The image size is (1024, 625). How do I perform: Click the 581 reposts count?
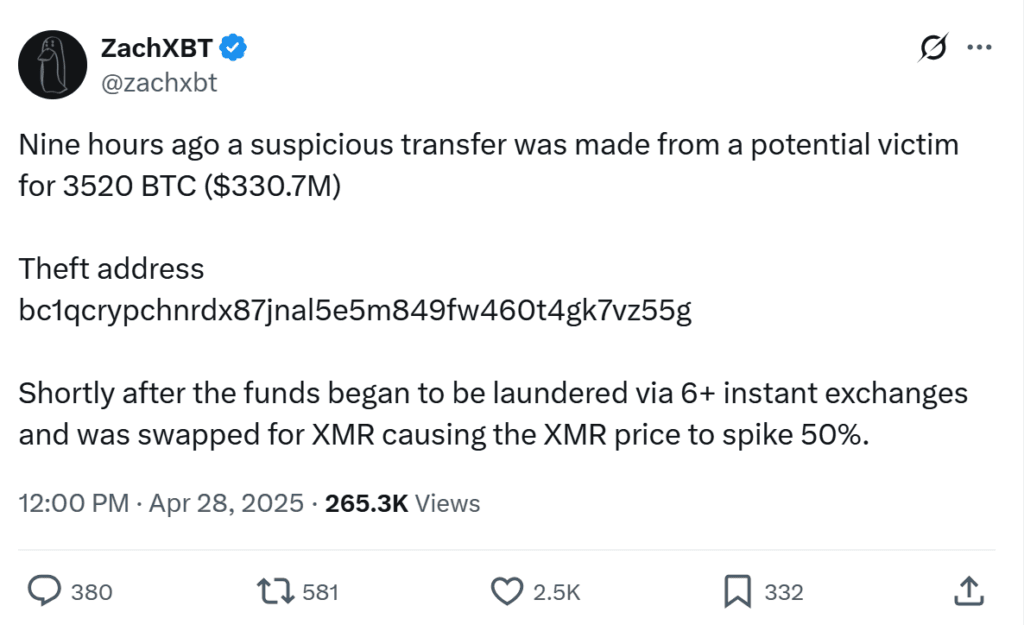click(x=321, y=592)
